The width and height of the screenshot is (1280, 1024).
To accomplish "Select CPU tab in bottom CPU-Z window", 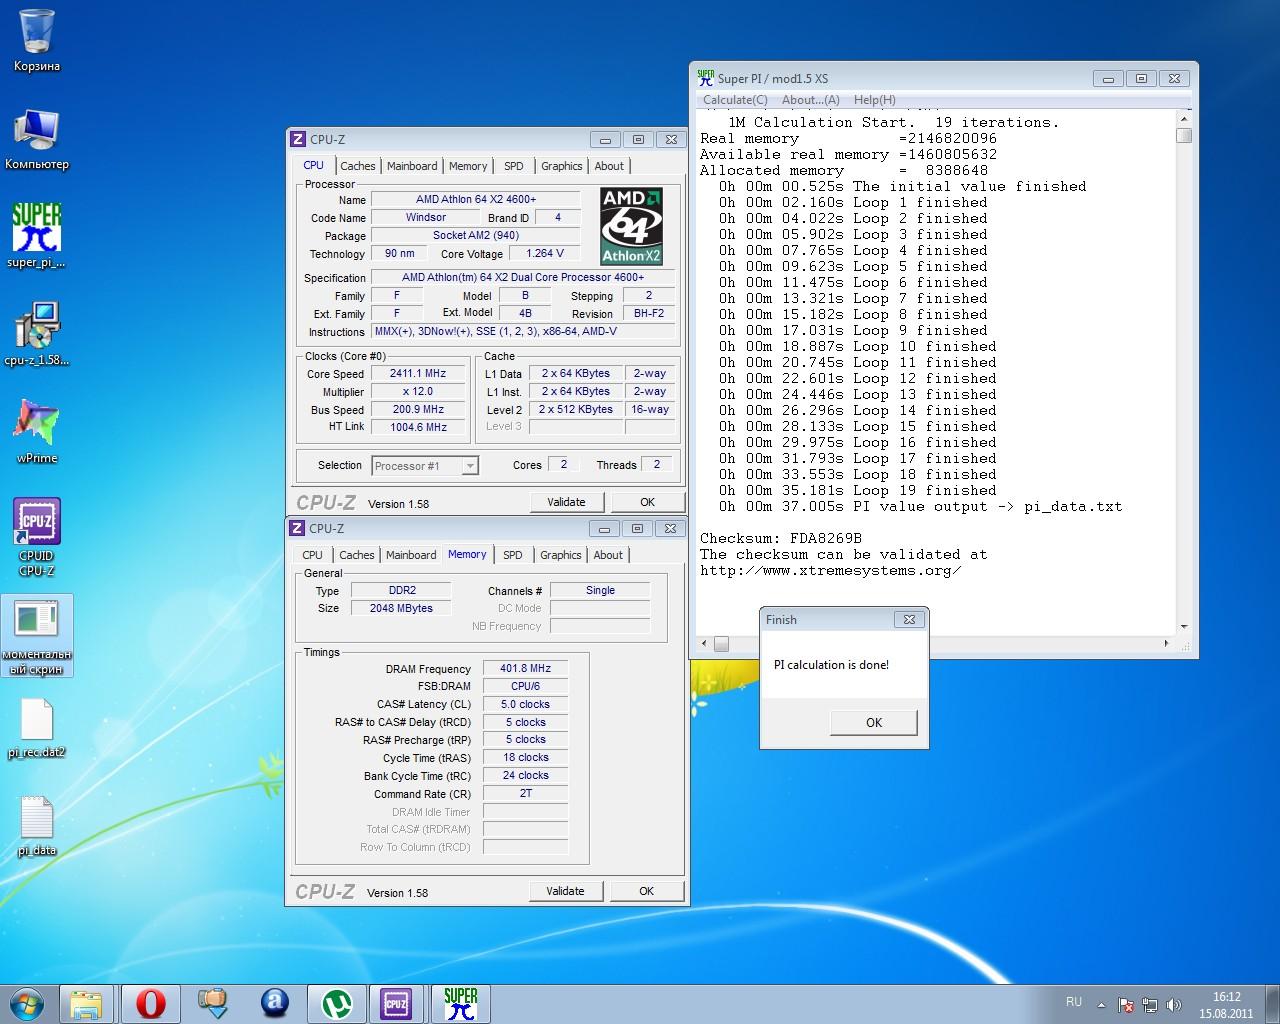I will 313,555.
